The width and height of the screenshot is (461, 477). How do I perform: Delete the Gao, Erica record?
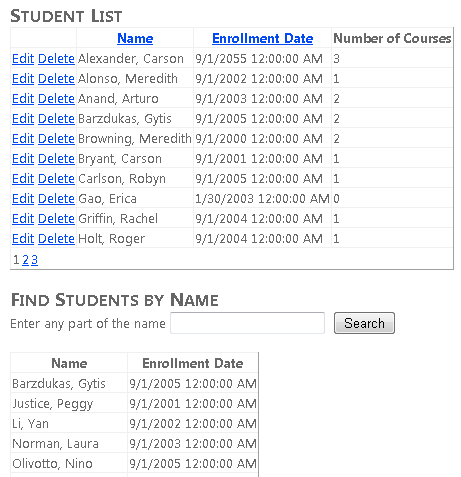(56, 199)
